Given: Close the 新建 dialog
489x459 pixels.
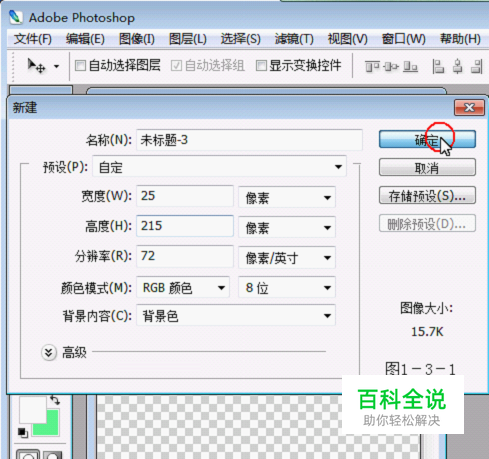Looking at the screenshot, I should [469, 107].
